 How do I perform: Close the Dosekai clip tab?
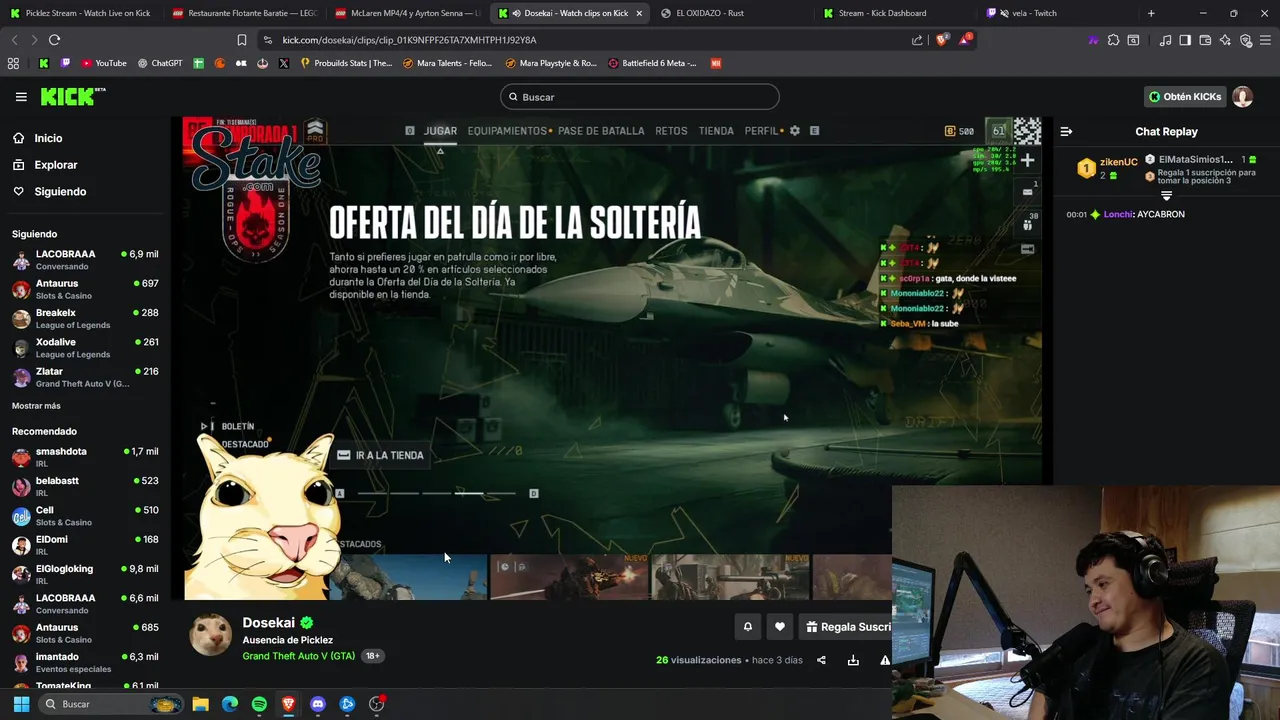639,13
